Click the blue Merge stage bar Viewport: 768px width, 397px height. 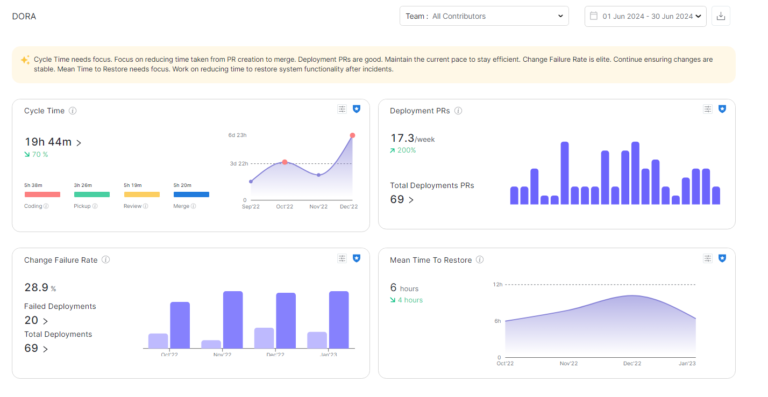192,194
